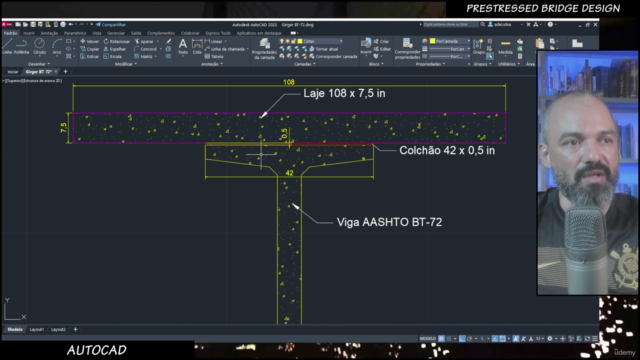Select the Texto tool
Viewport: 640px width, 360px height.
pyautogui.click(x=183, y=46)
